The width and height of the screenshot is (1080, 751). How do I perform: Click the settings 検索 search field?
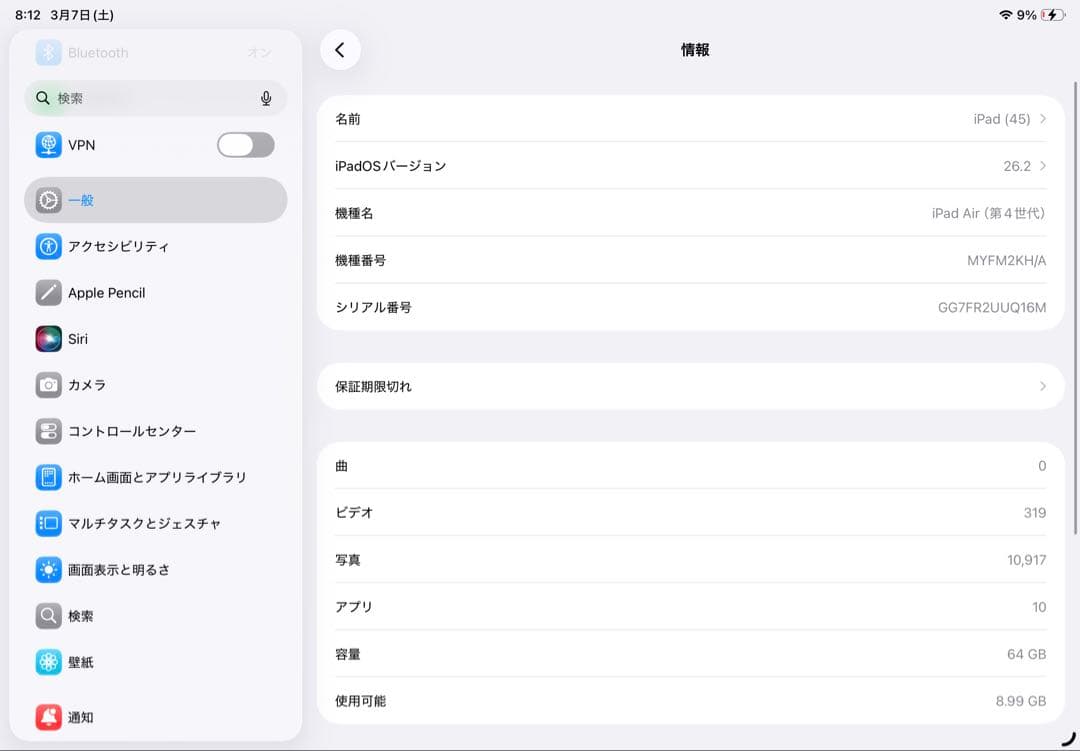tap(156, 98)
